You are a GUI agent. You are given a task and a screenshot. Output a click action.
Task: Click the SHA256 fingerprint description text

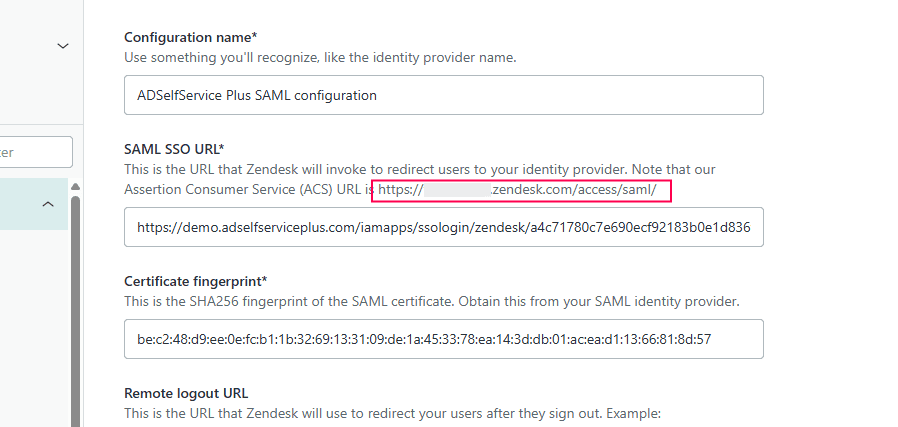click(x=432, y=301)
